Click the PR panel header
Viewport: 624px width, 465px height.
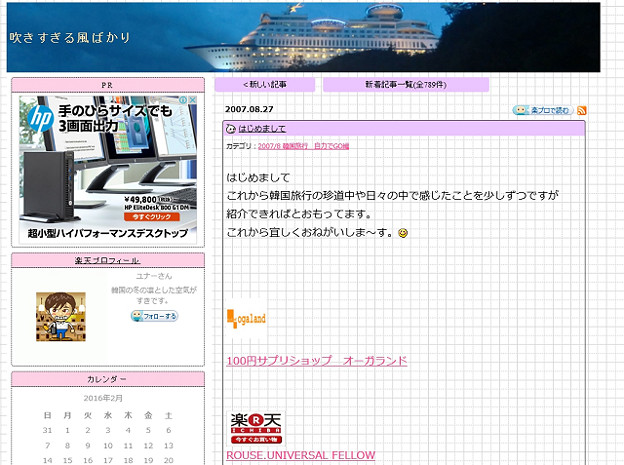pyautogui.click(x=108, y=85)
